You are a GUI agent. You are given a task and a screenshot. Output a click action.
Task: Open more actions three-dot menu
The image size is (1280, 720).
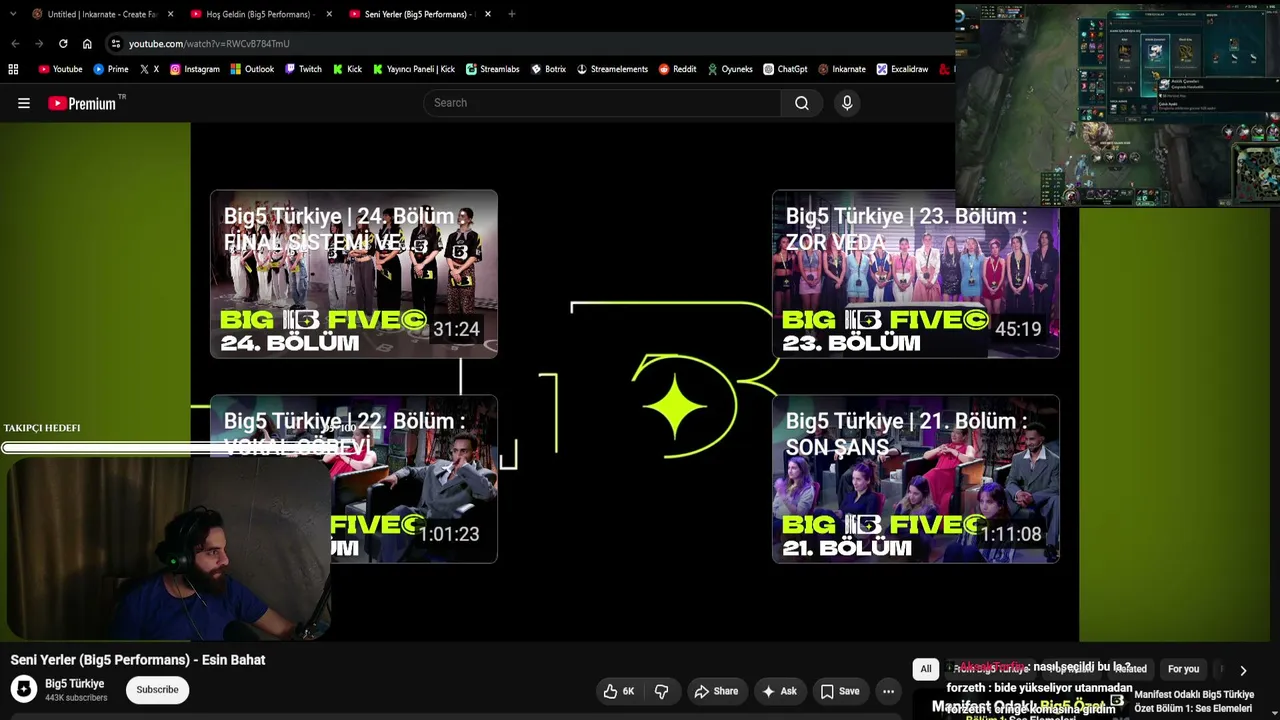[x=888, y=691]
